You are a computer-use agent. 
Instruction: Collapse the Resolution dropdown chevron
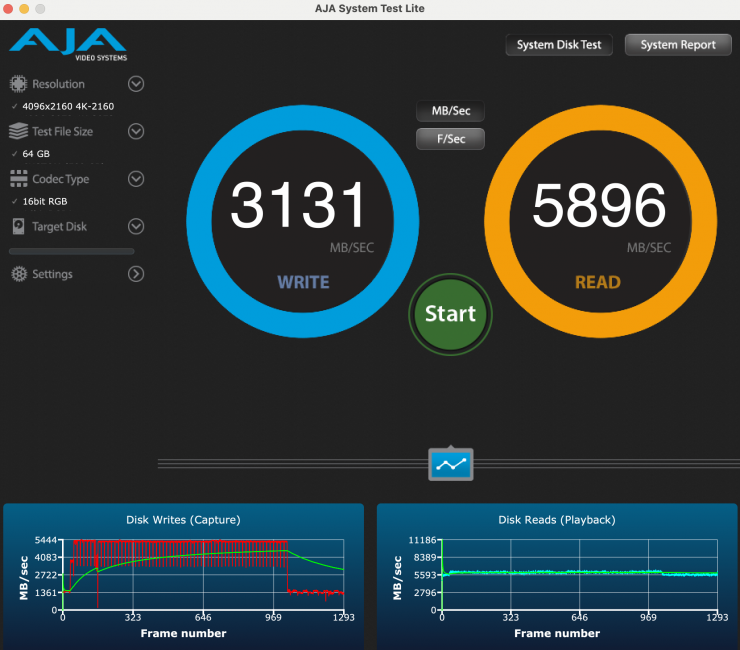pos(136,84)
